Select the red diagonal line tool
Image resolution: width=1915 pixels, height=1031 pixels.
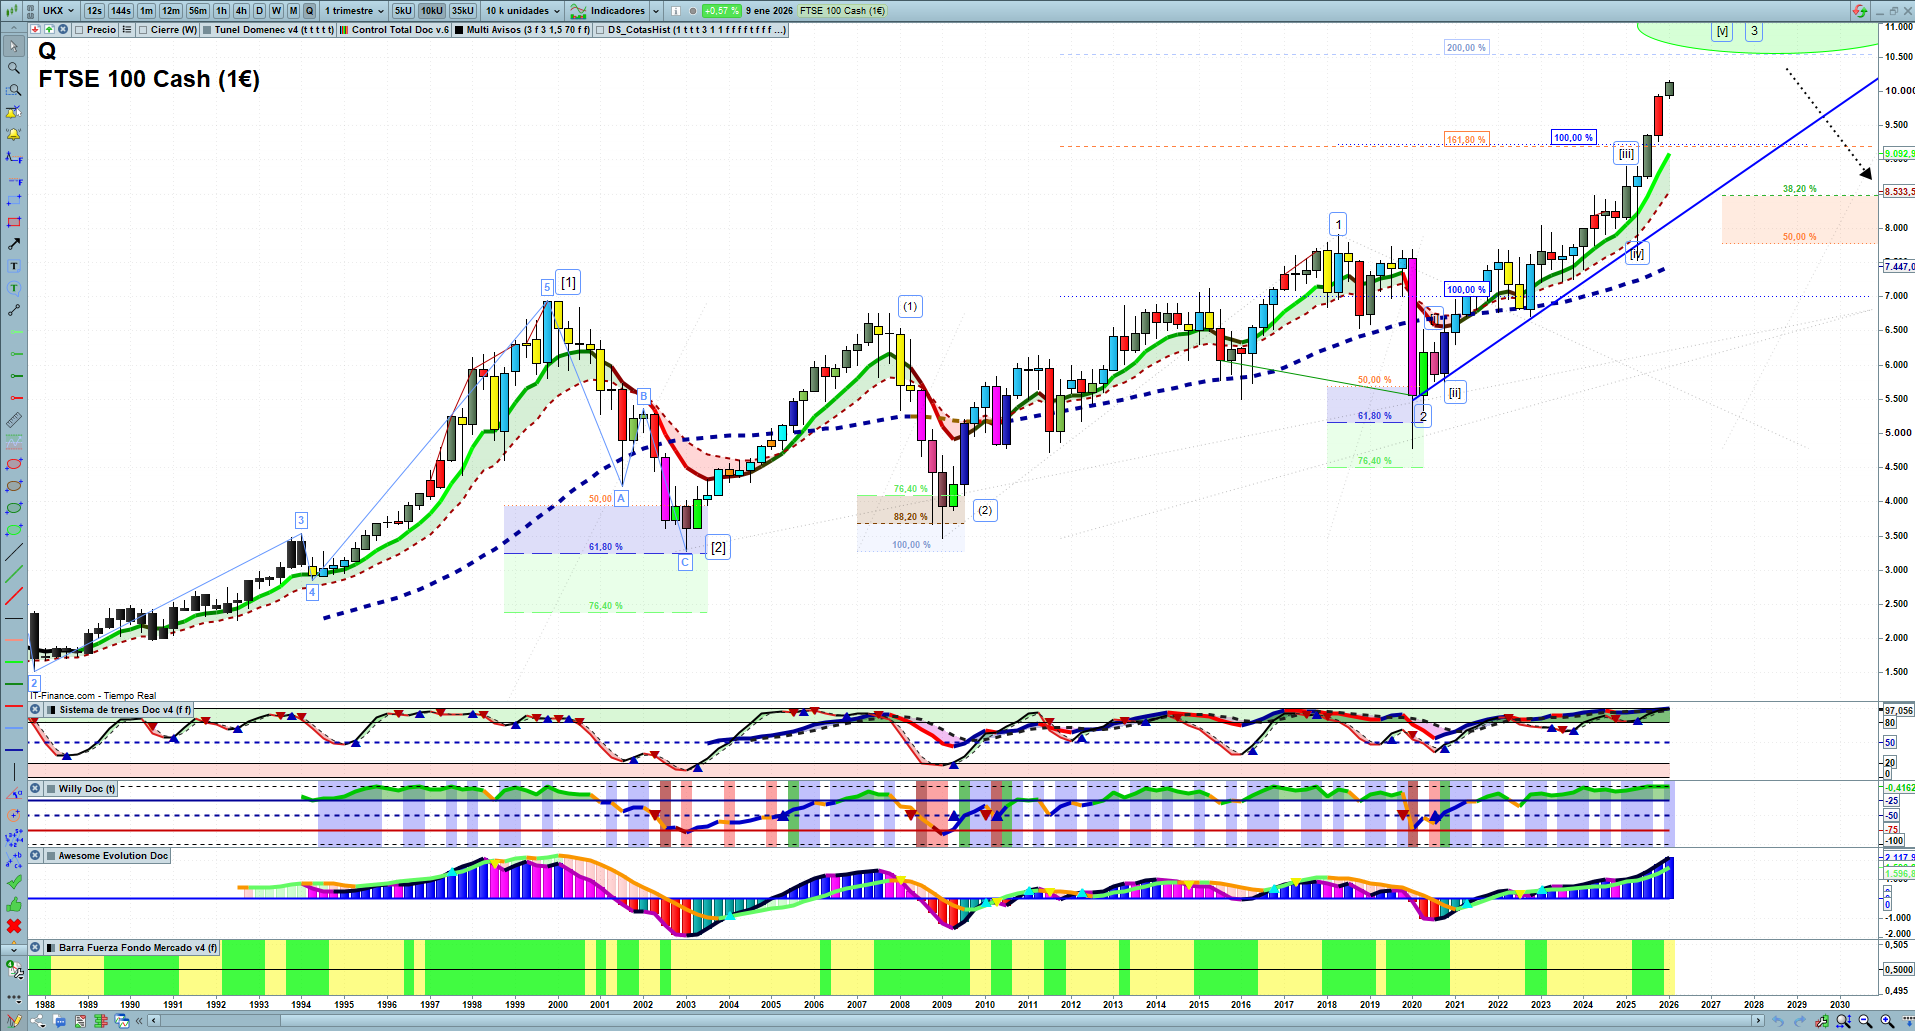coord(14,596)
